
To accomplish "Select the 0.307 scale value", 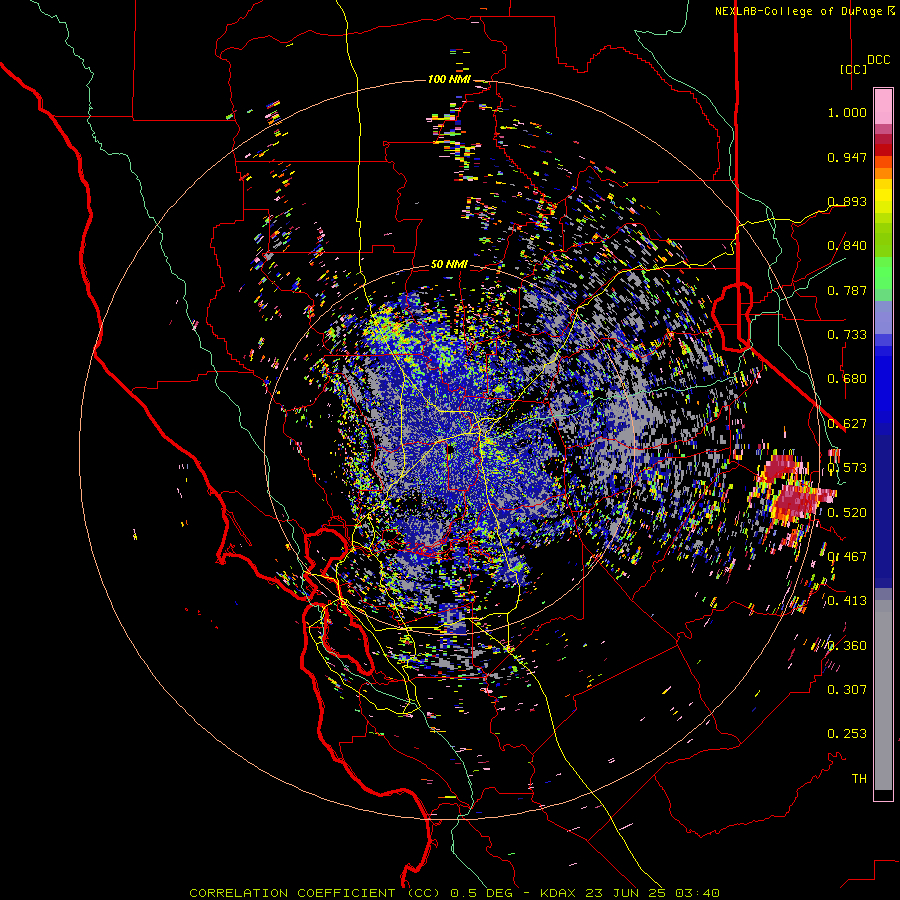I will coord(847,690).
